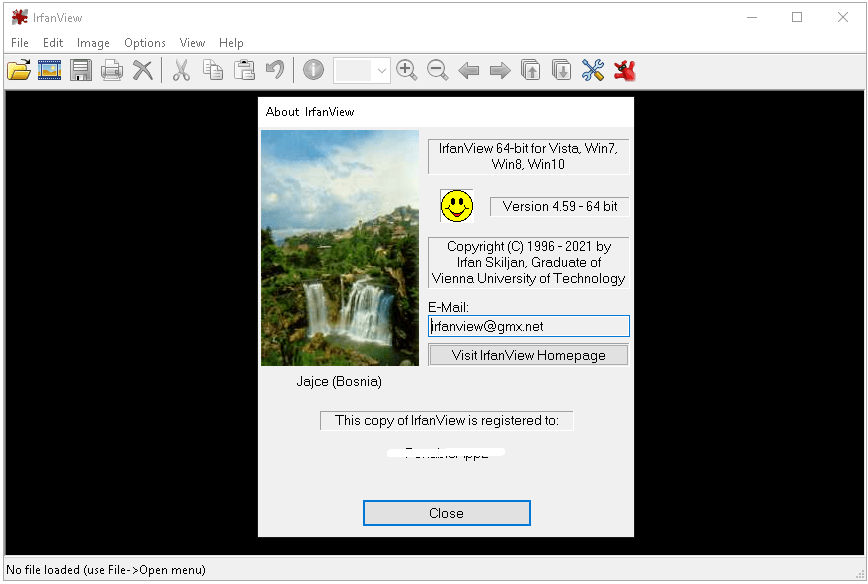Open settings via wrench and screwdriver icon
Screen dimensions: 868x584
click(x=593, y=70)
